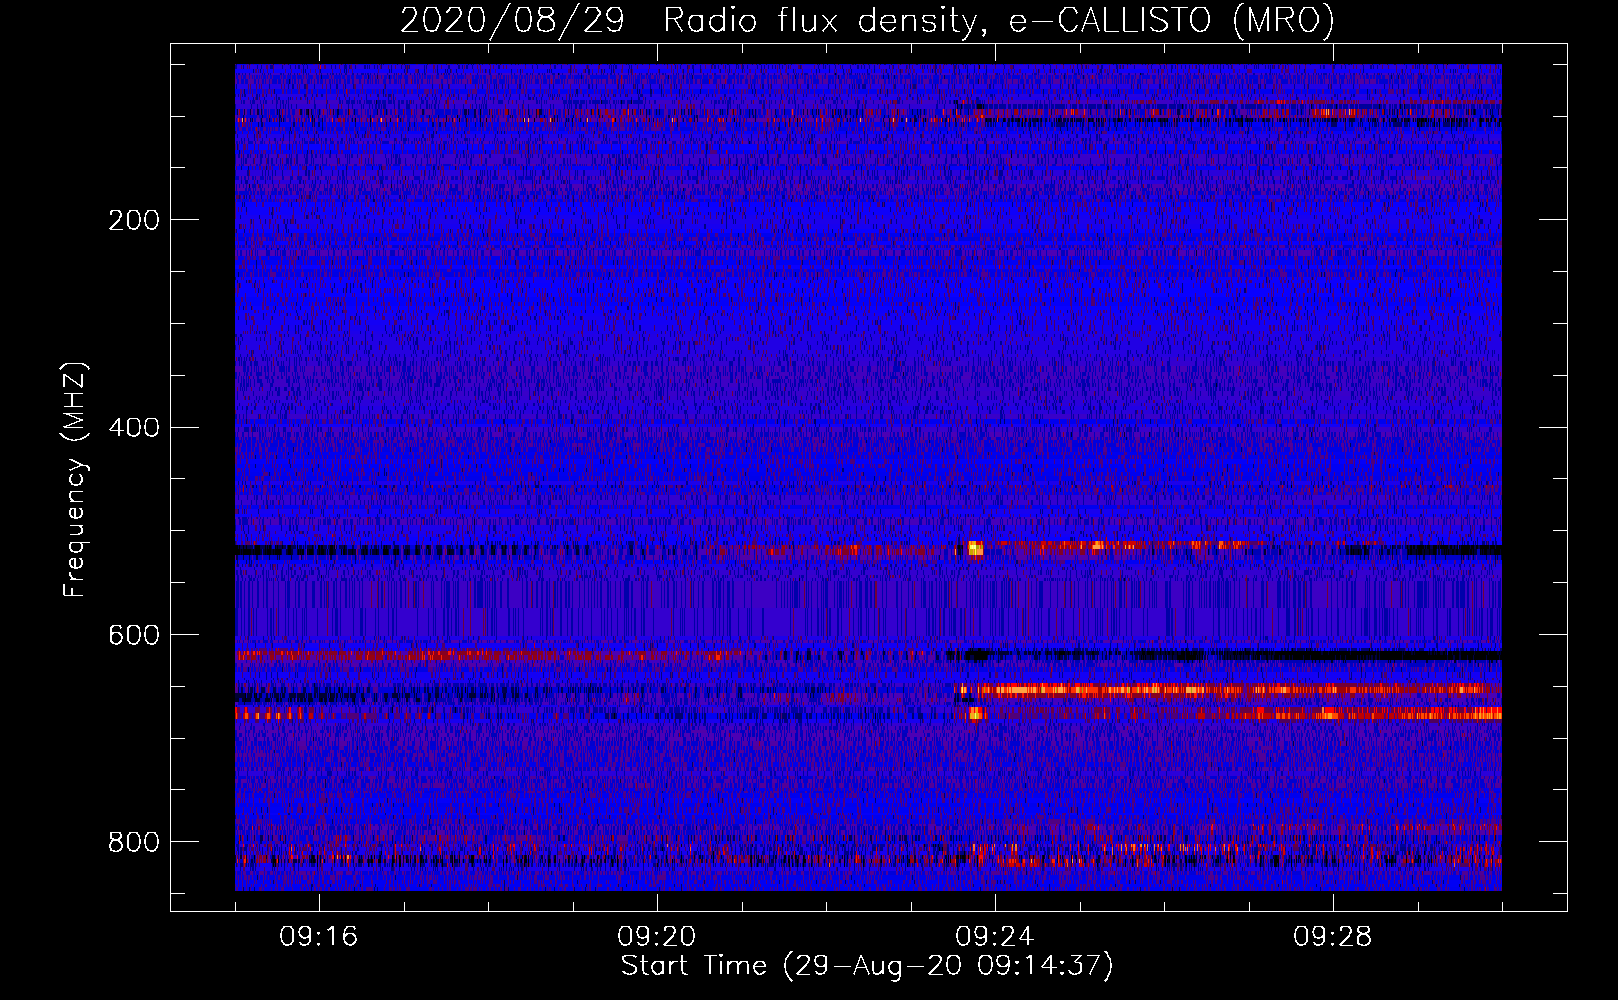The height and width of the screenshot is (1000, 1618).
Task: Select the 200 frequency tick label
Action: point(134,220)
